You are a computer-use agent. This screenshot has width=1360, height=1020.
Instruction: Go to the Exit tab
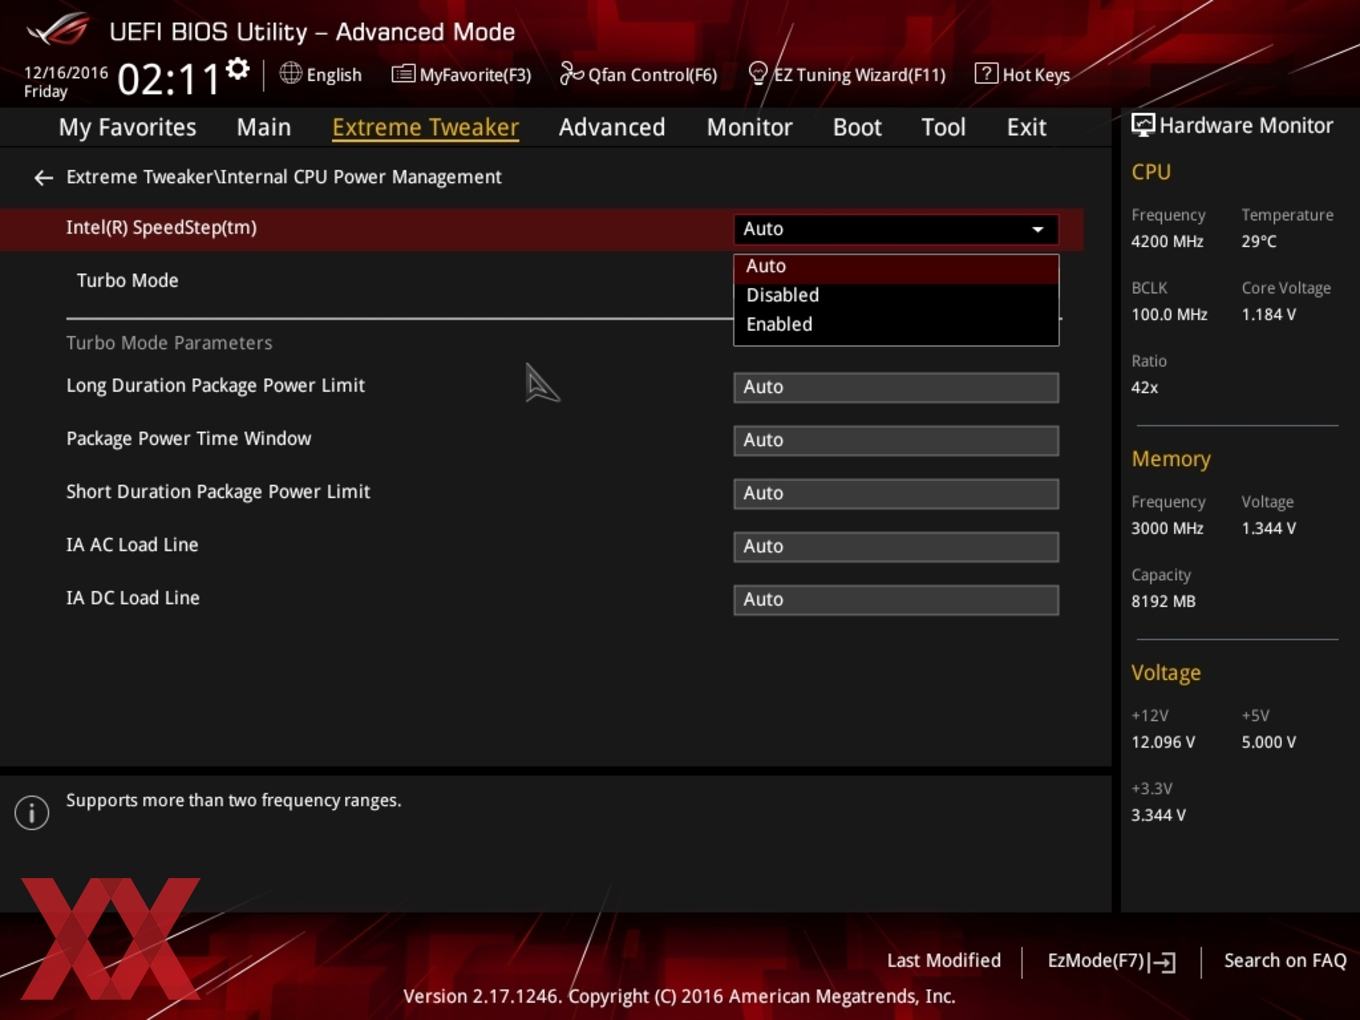[x=1027, y=127]
